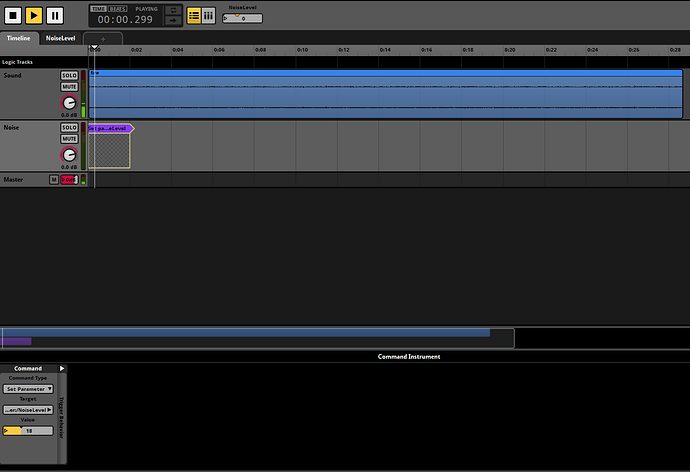Pause playback with the Pause button
This screenshot has width=690, height=472.
55,16
